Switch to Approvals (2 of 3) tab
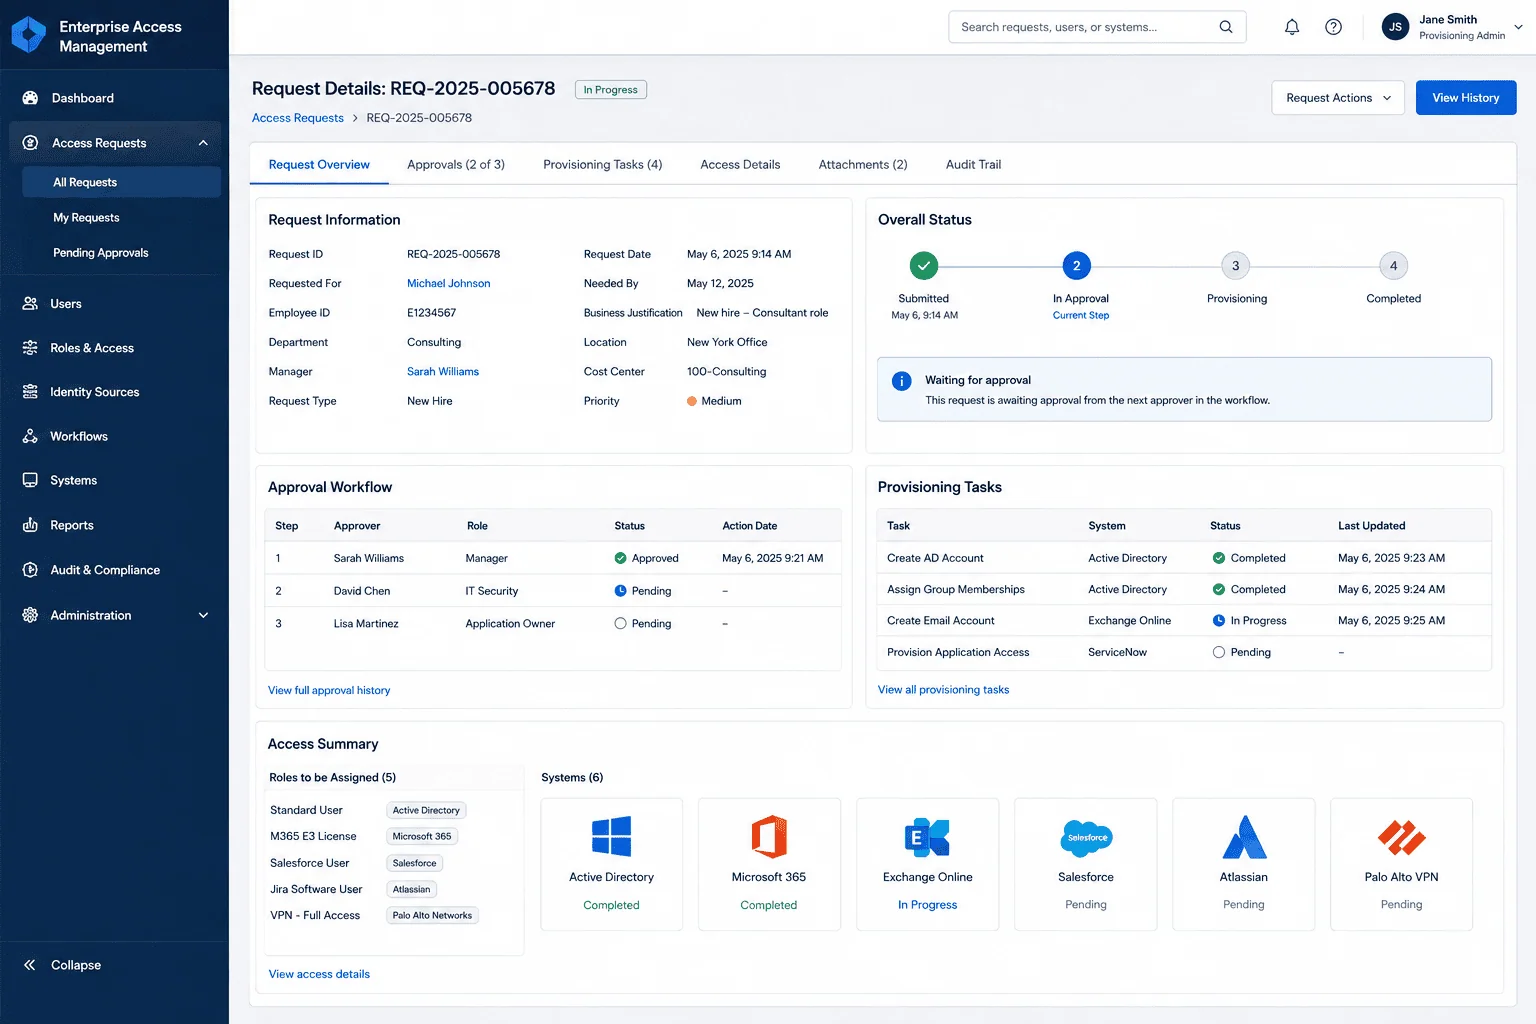The height and width of the screenshot is (1024, 1536). tap(456, 164)
